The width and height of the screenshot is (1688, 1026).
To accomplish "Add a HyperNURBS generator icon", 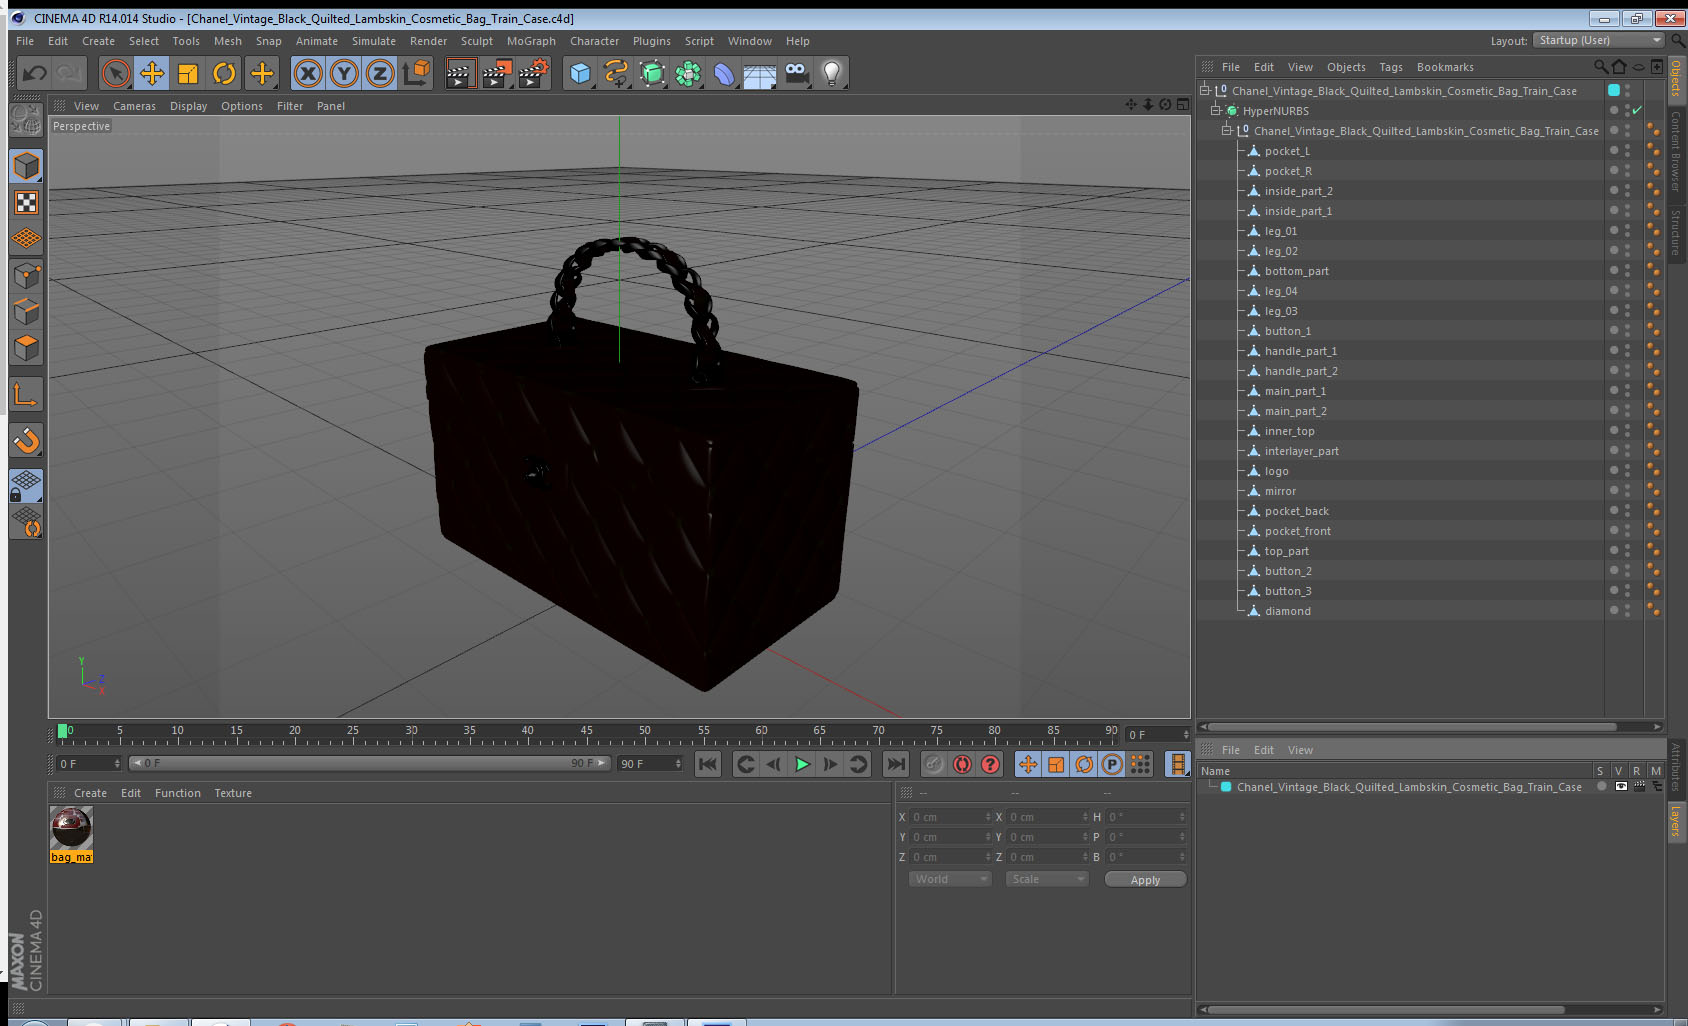I will click(652, 73).
